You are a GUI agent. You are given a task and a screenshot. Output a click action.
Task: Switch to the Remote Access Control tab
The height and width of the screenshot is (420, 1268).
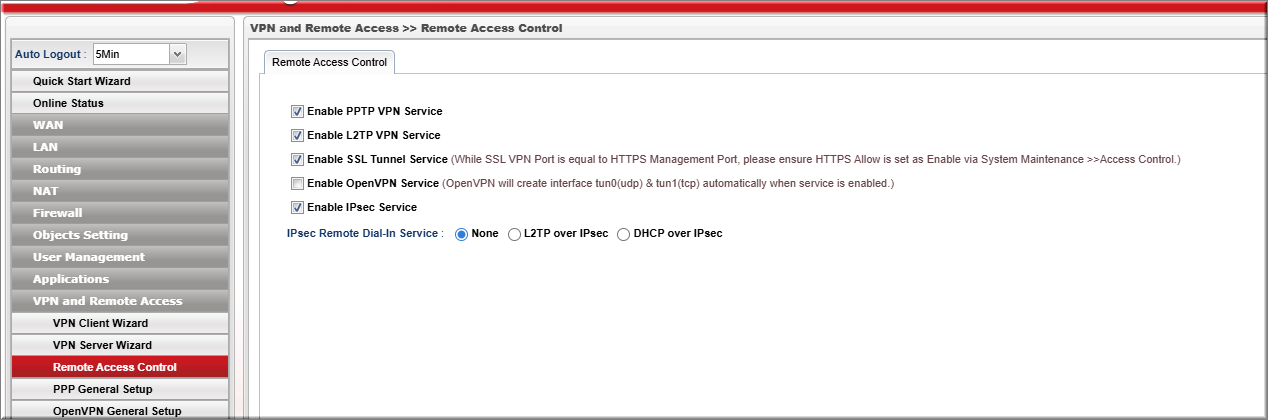pyautogui.click(x=330, y=62)
